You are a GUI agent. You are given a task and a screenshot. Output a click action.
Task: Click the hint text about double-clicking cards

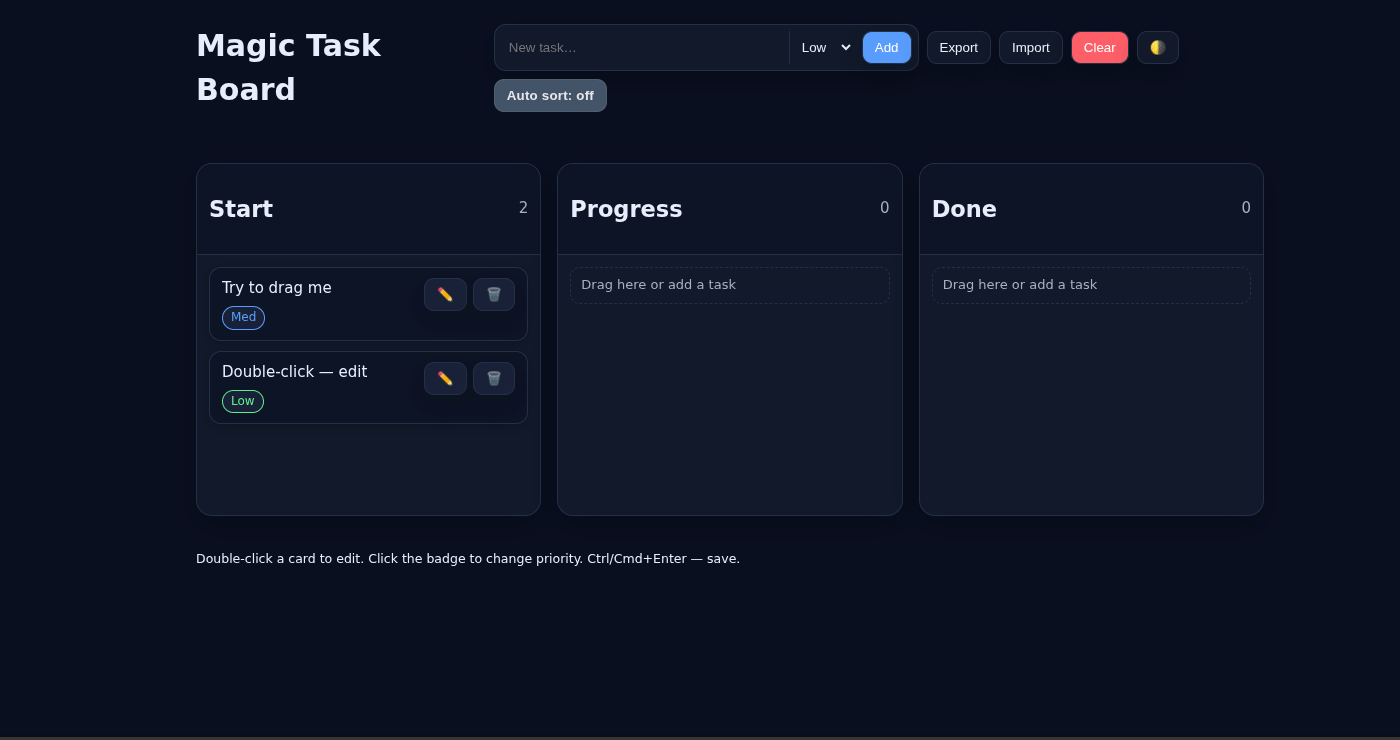[468, 559]
